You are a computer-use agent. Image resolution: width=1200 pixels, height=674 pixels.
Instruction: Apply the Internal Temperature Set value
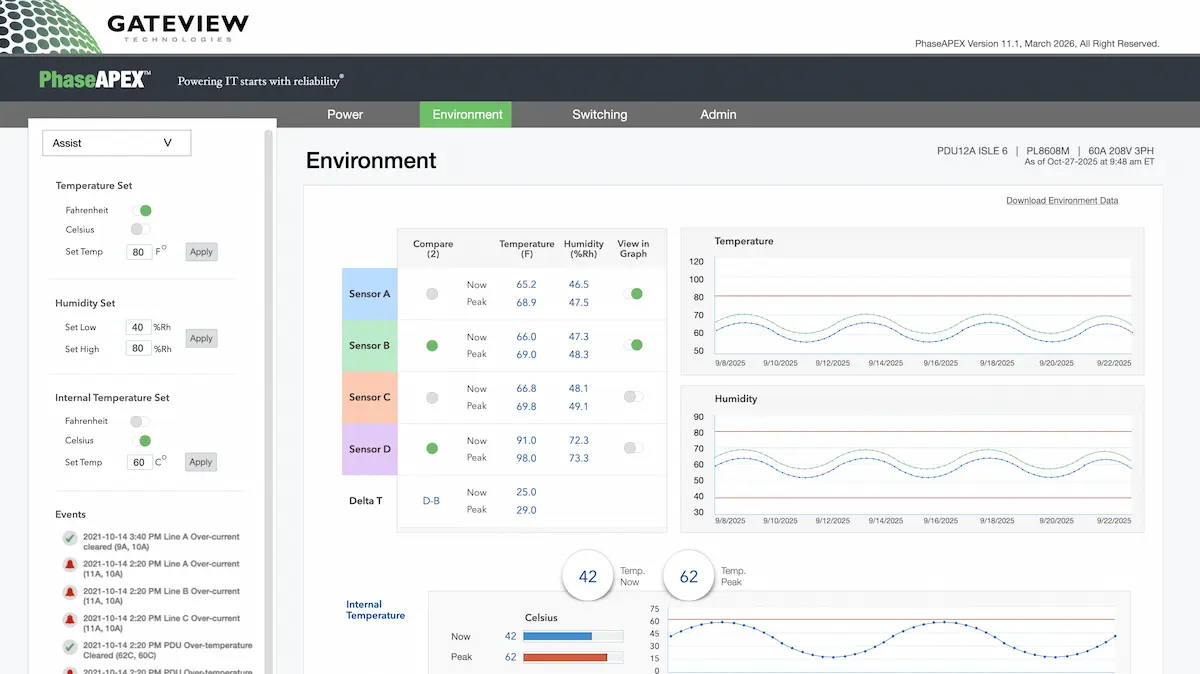201,462
